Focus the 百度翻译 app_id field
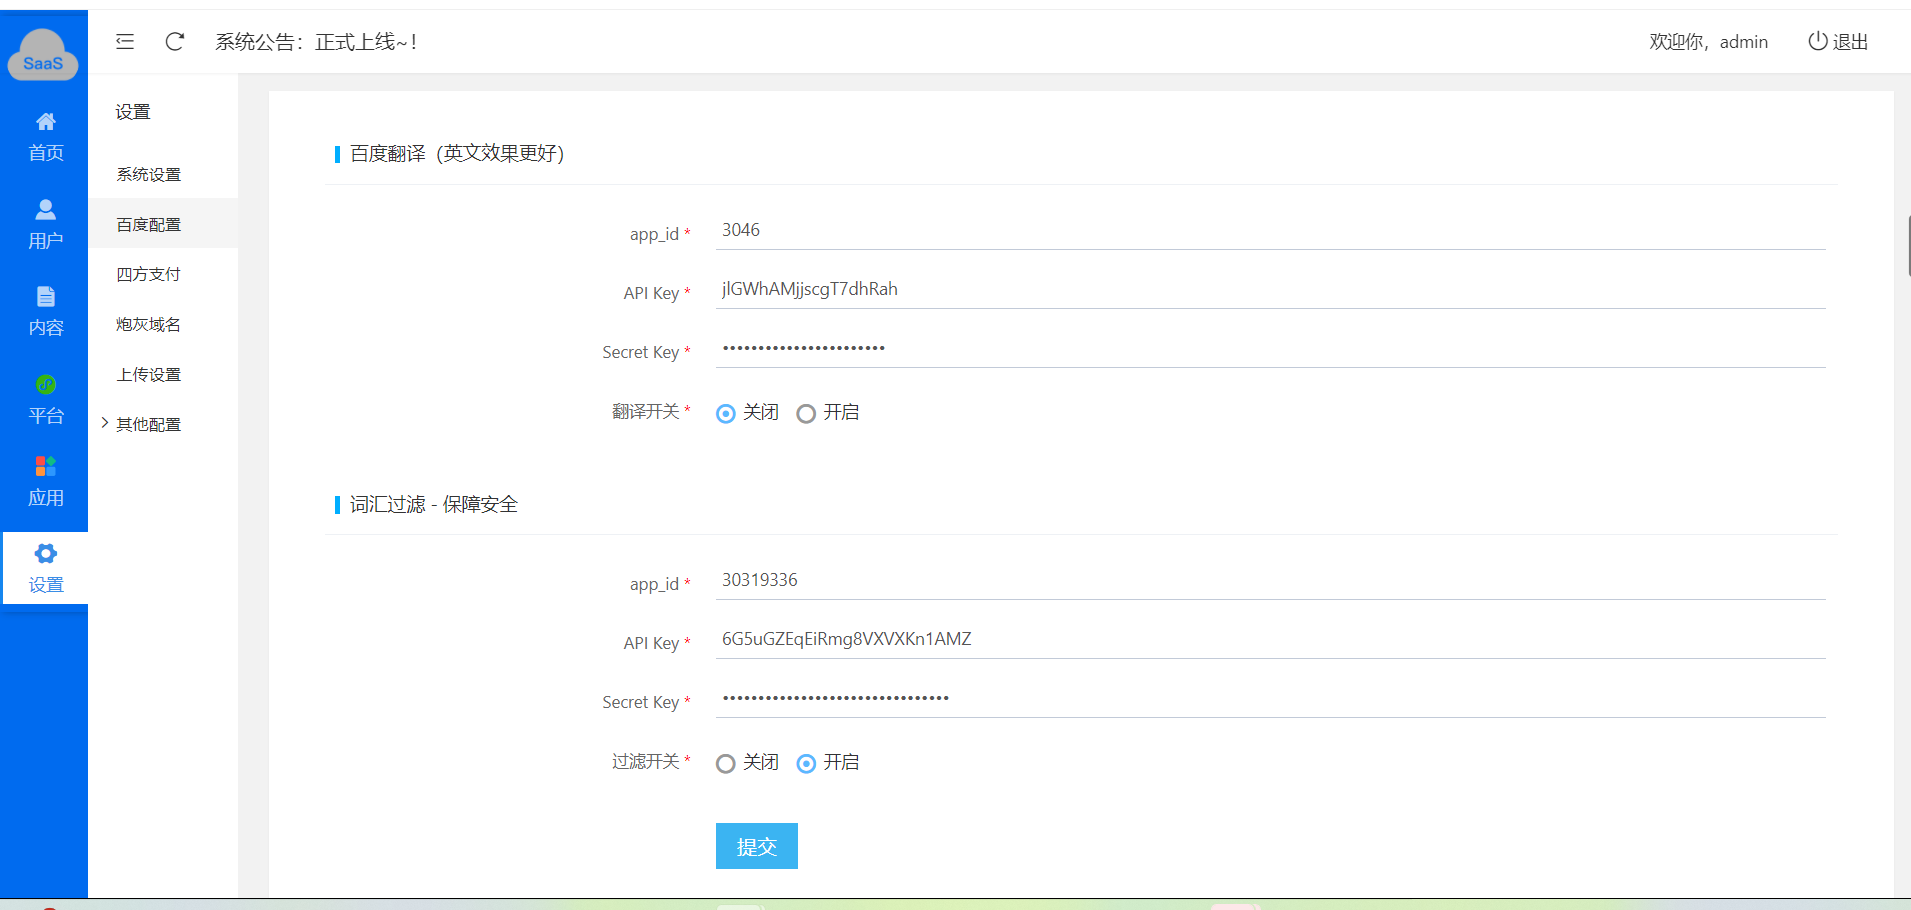This screenshot has width=1911, height=910. [x=1271, y=231]
